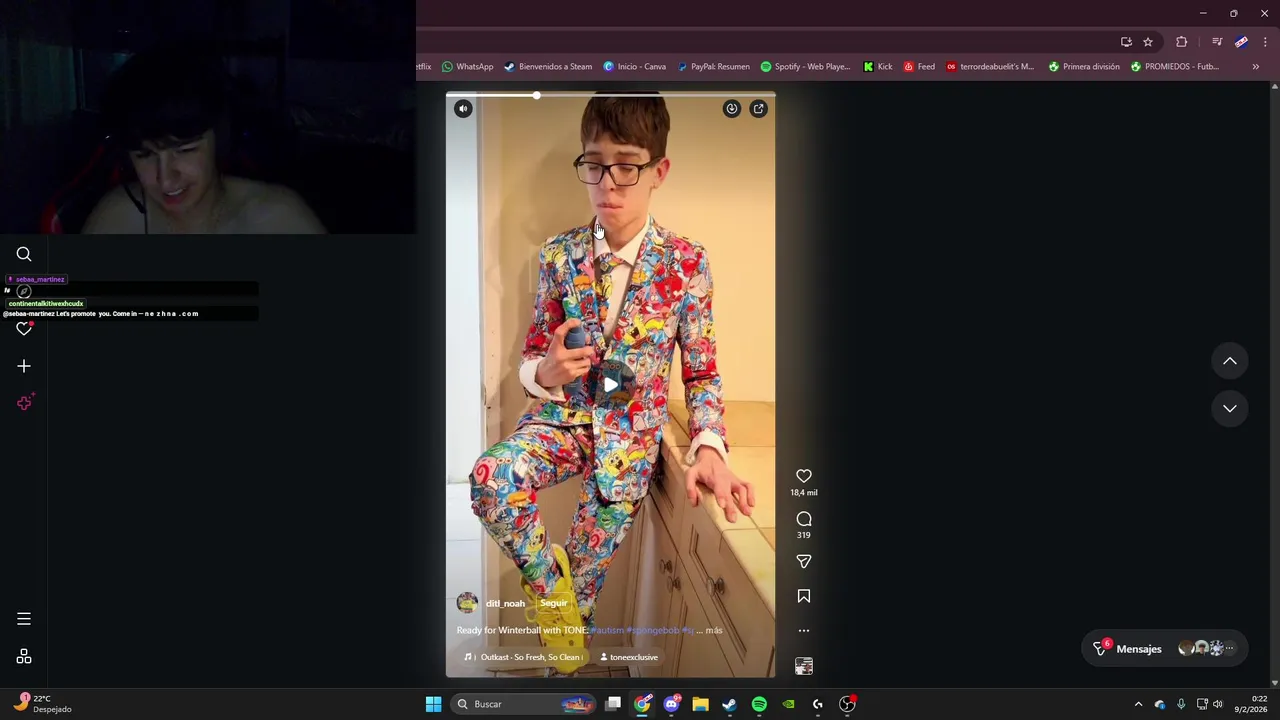1280x720 pixels.
Task: Open weather widget 22°C Despejado
Action: point(43,704)
